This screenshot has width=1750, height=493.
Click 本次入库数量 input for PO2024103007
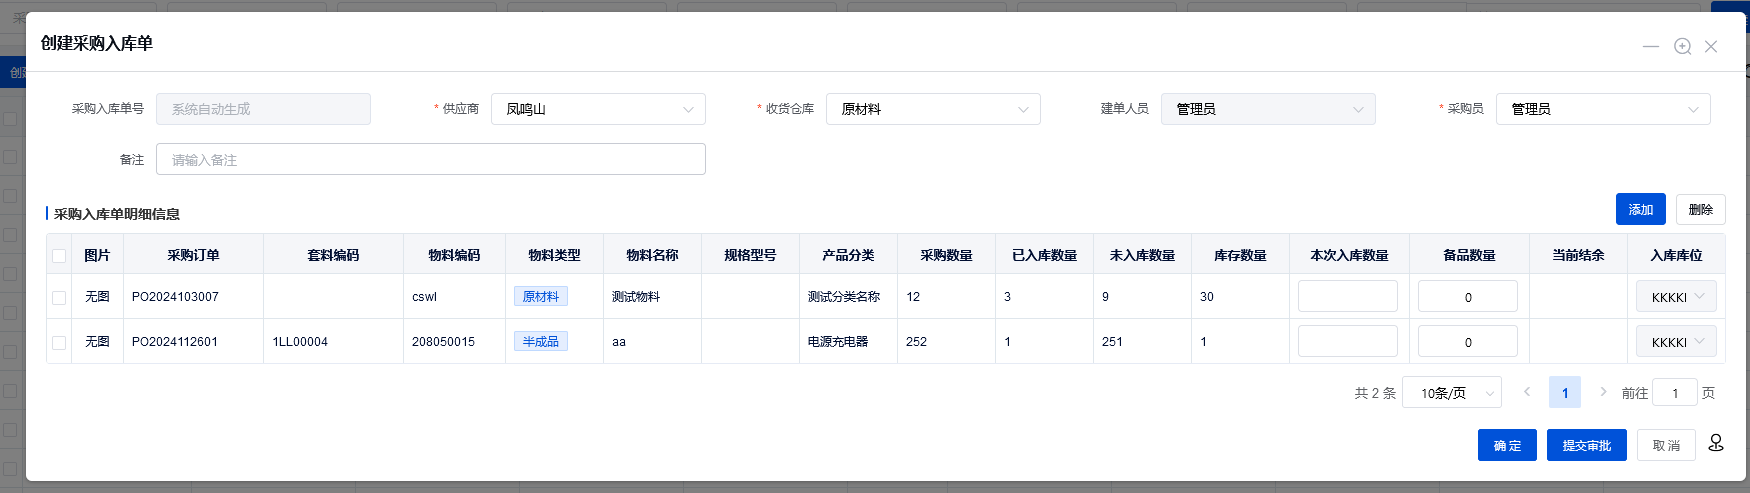pos(1348,296)
